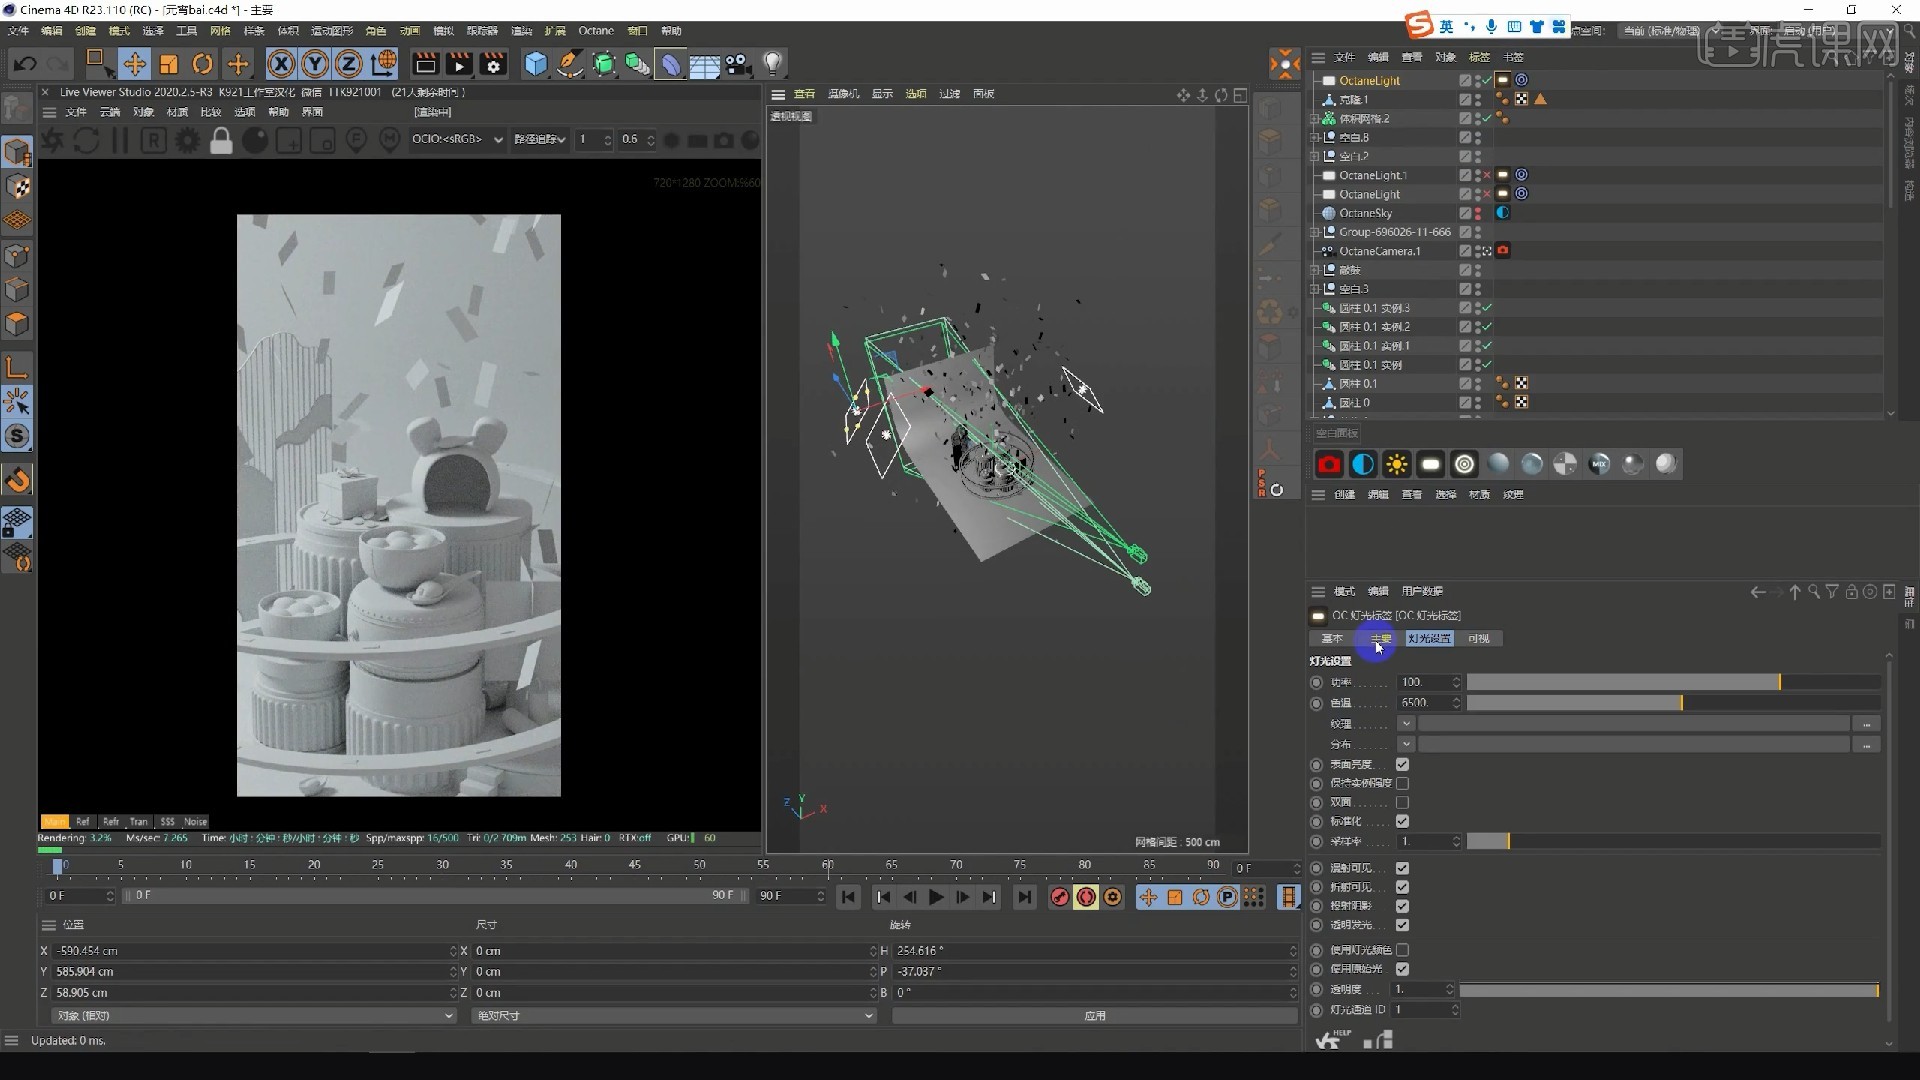Toggle the normalize checkbox
This screenshot has height=1080, width=1920.
coord(1402,821)
